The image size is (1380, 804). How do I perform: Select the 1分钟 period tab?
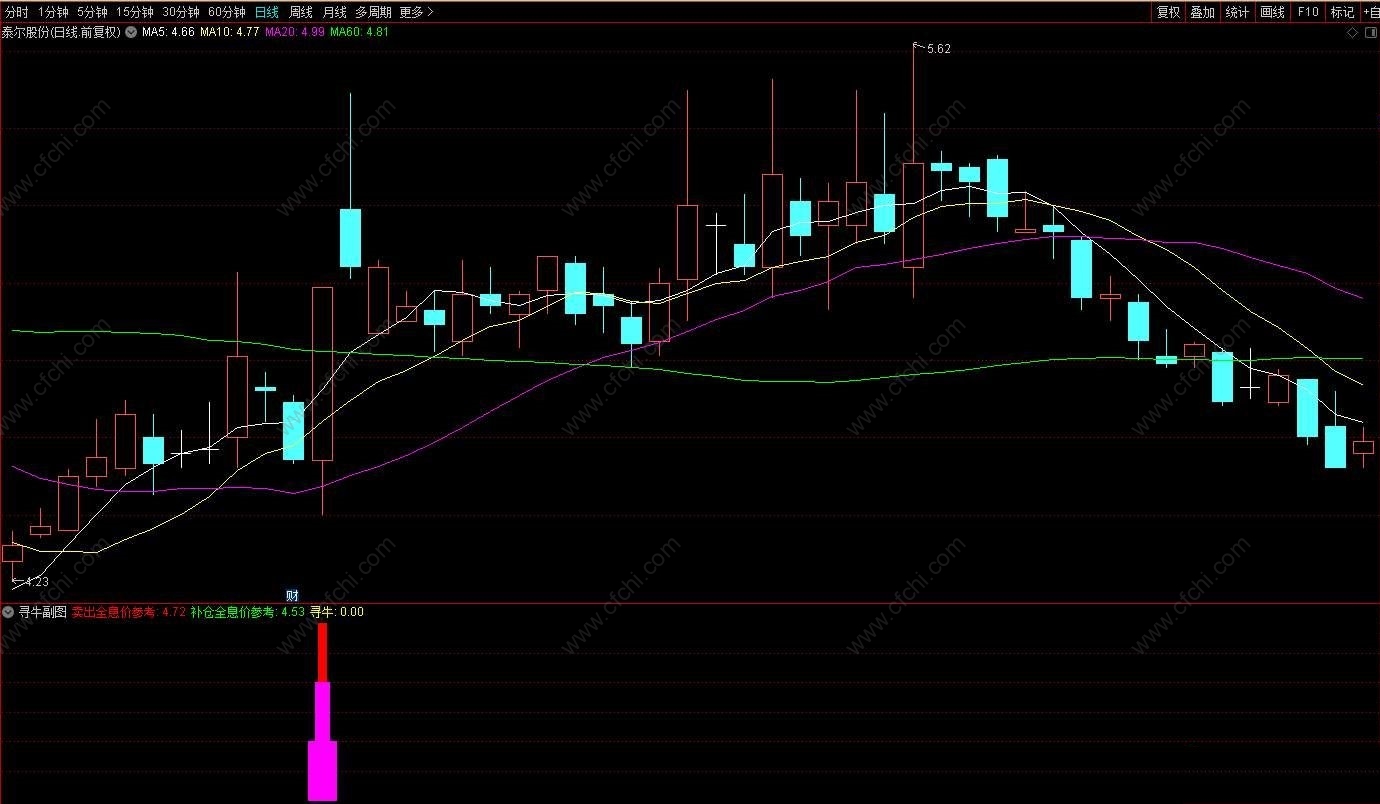pyautogui.click(x=54, y=12)
